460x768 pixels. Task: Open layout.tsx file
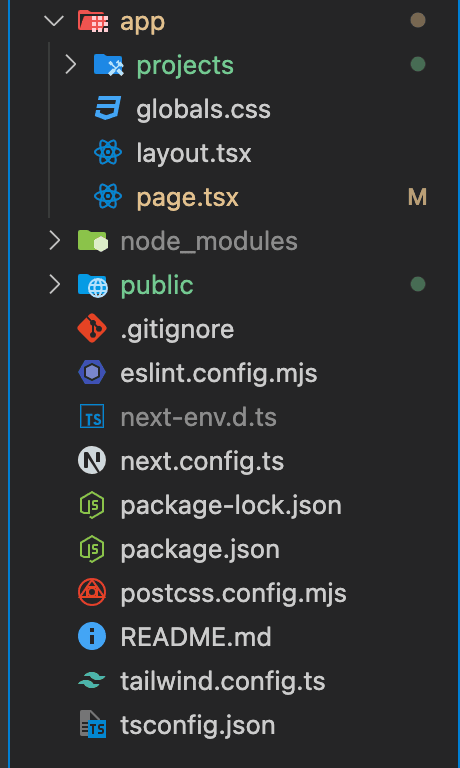(x=194, y=153)
